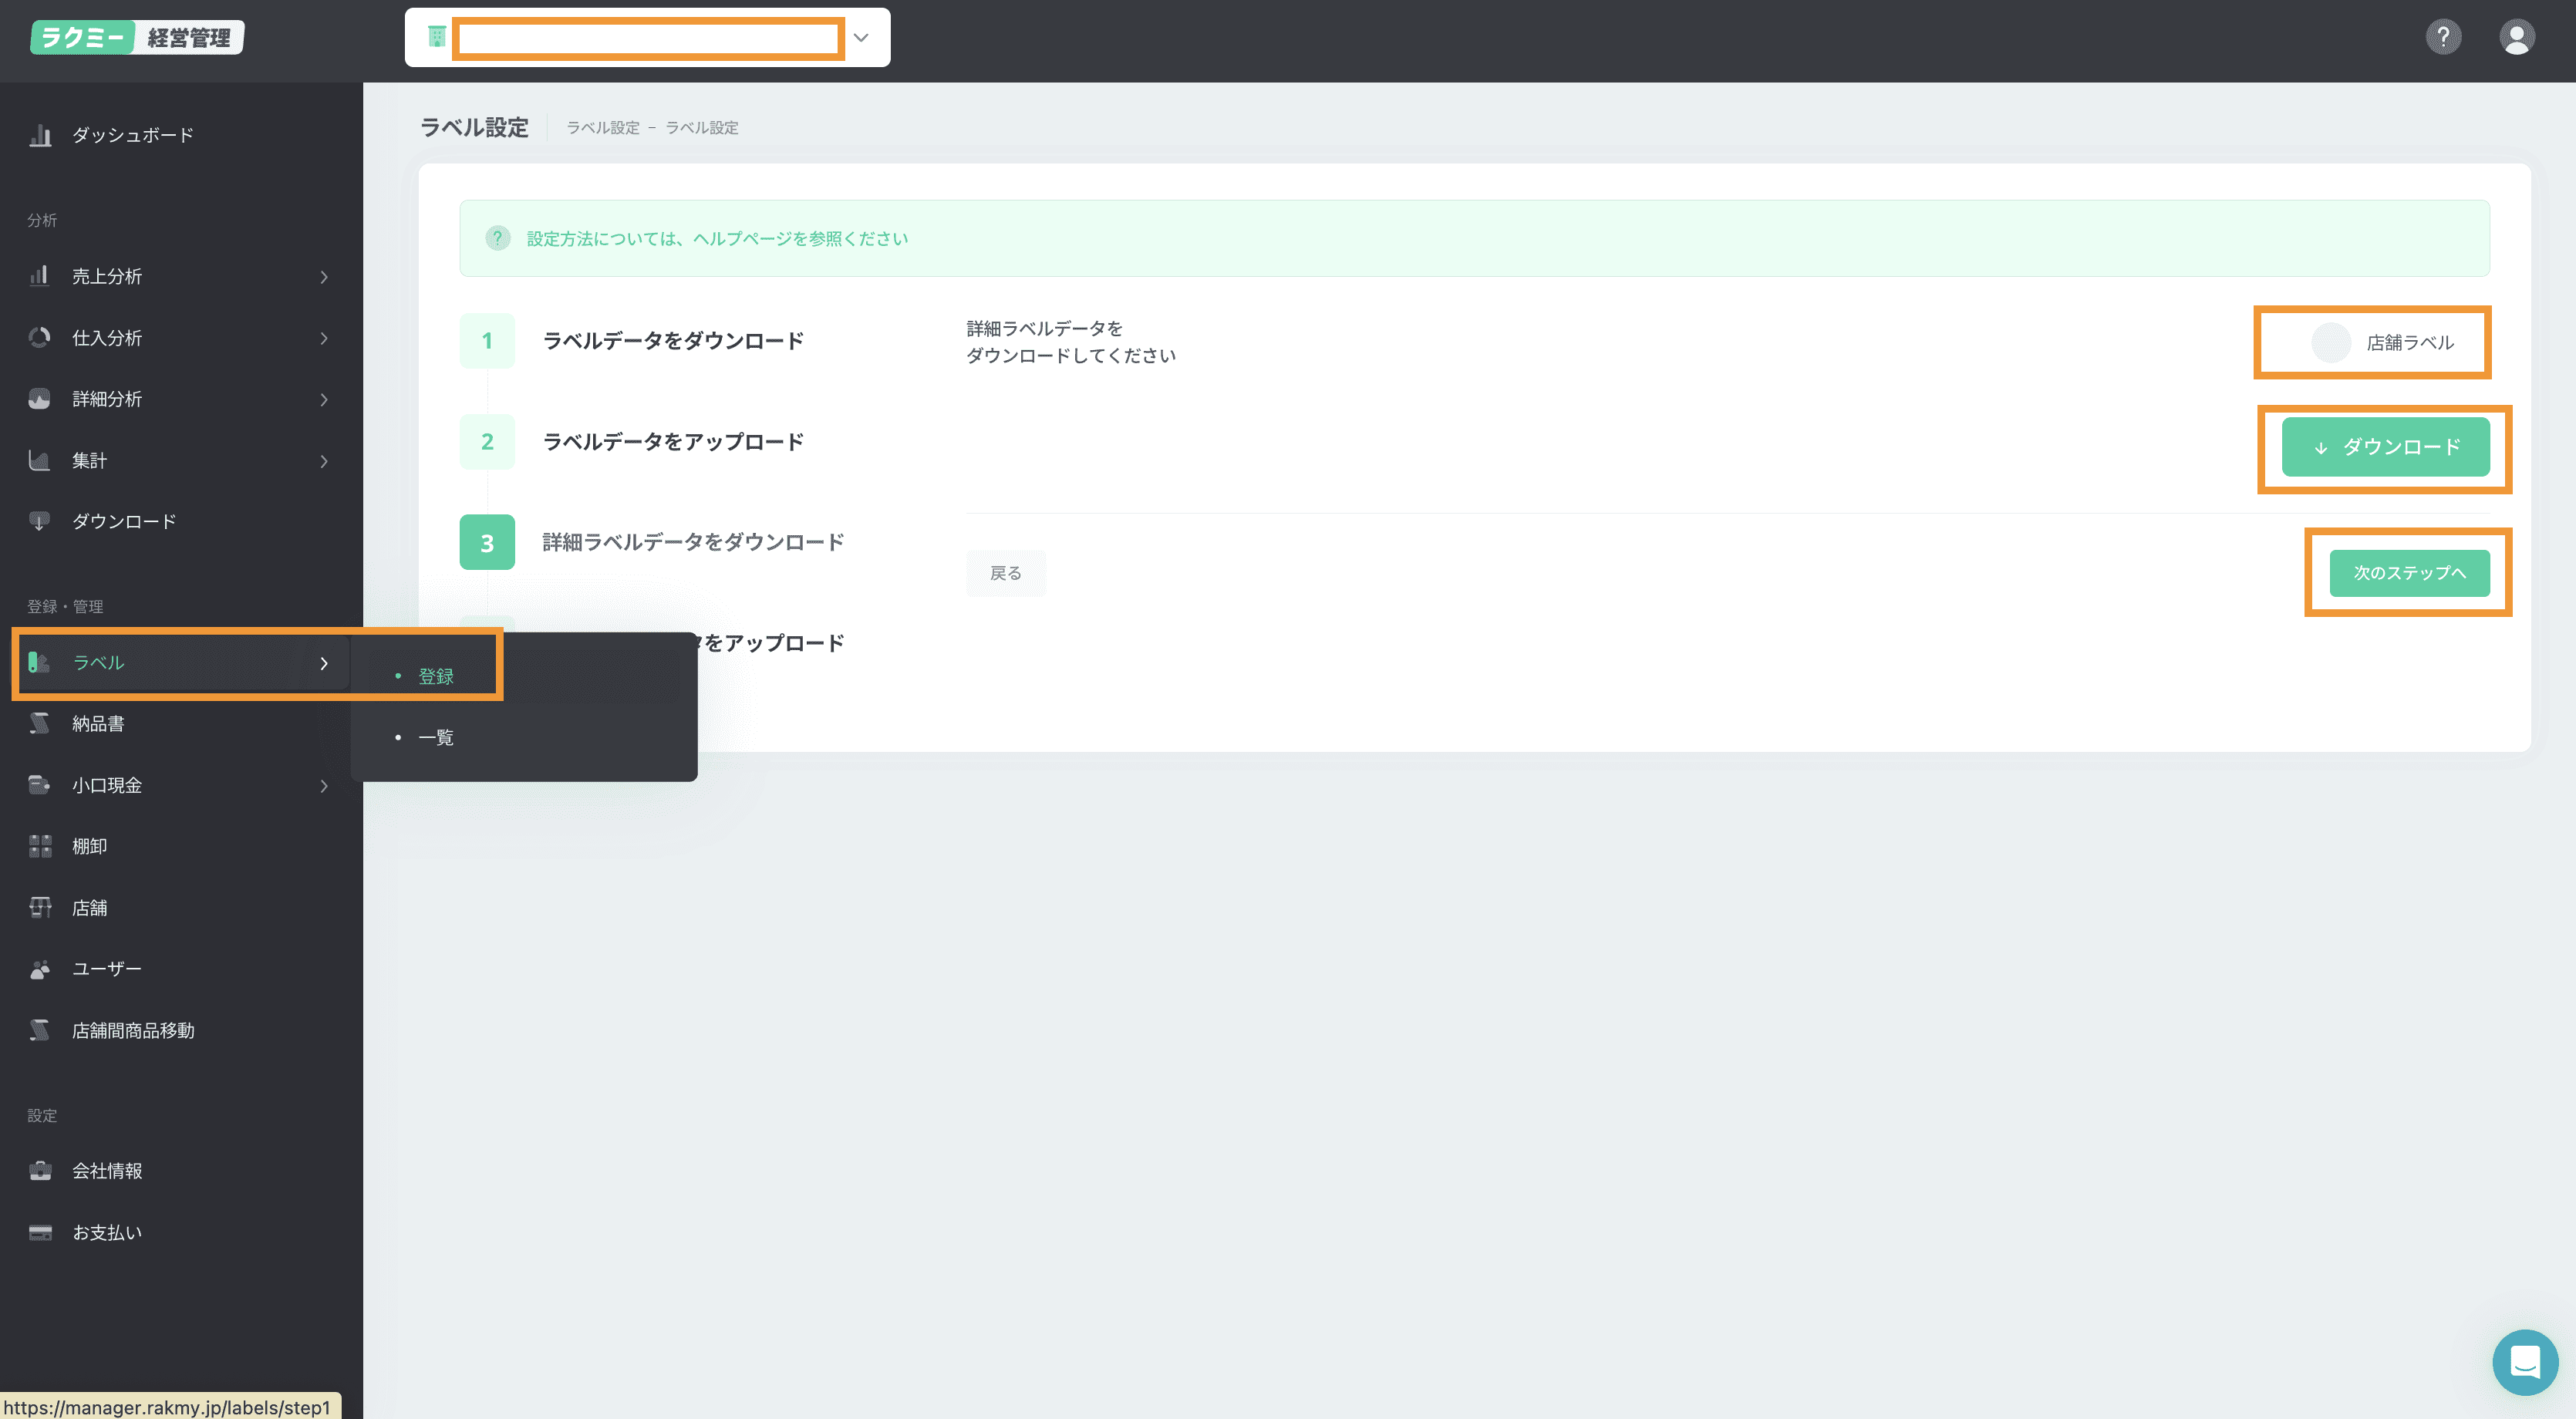Click the 店舗 shop icon in sidebar
The image size is (2576, 1419).
point(40,907)
